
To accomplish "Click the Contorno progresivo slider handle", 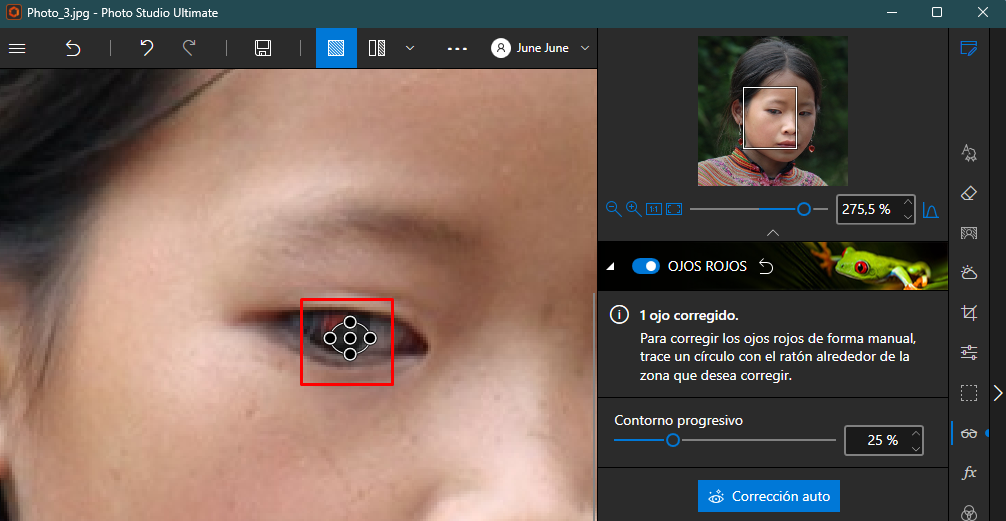I will (672, 440).
